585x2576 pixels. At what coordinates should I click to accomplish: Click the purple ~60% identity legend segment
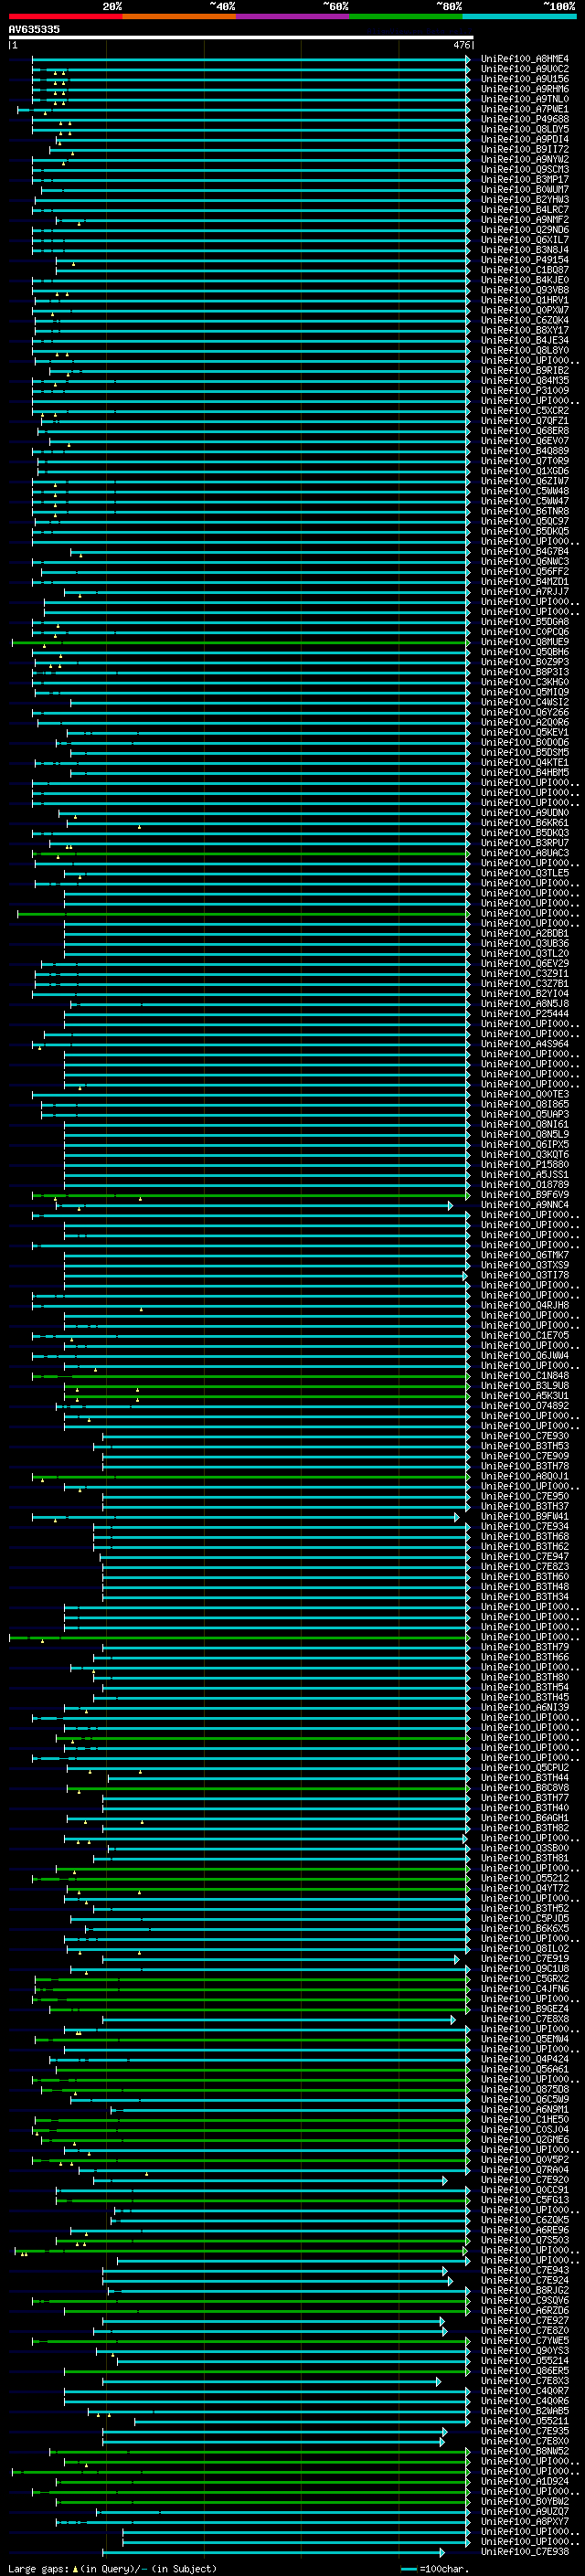(293, 16)
